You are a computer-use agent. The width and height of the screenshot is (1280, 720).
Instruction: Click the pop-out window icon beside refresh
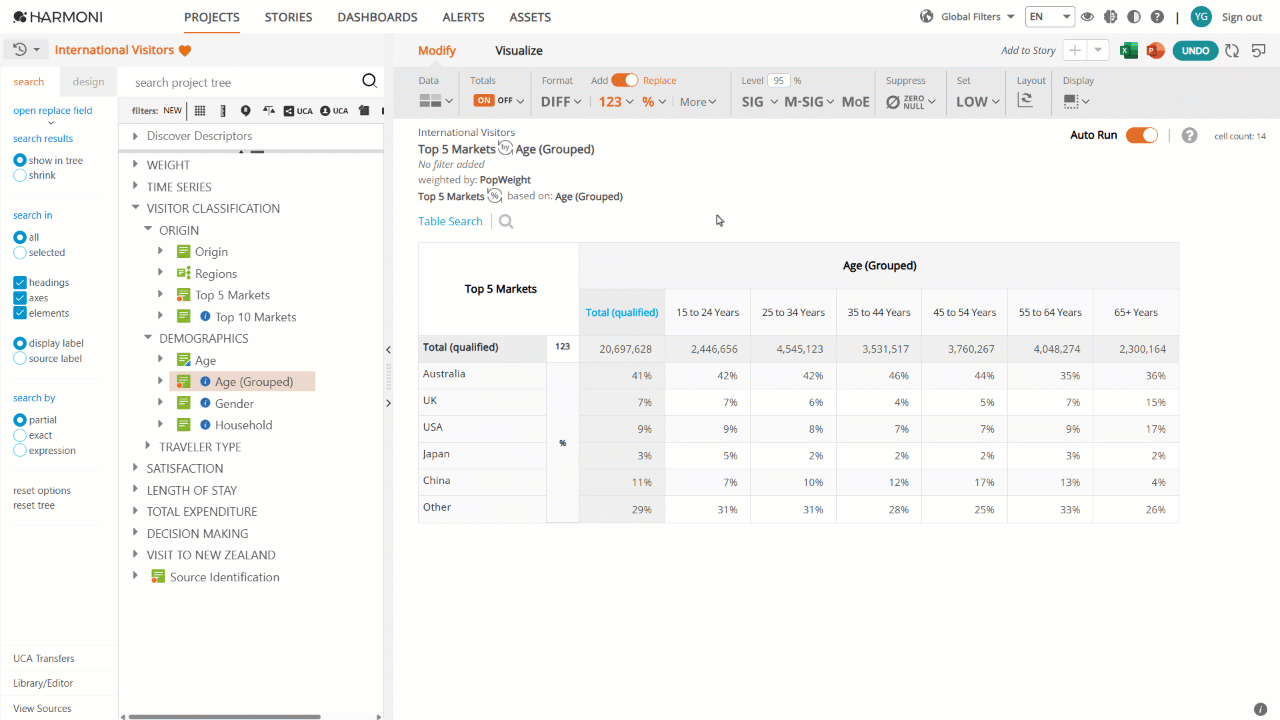click(x=1258, y=51)
